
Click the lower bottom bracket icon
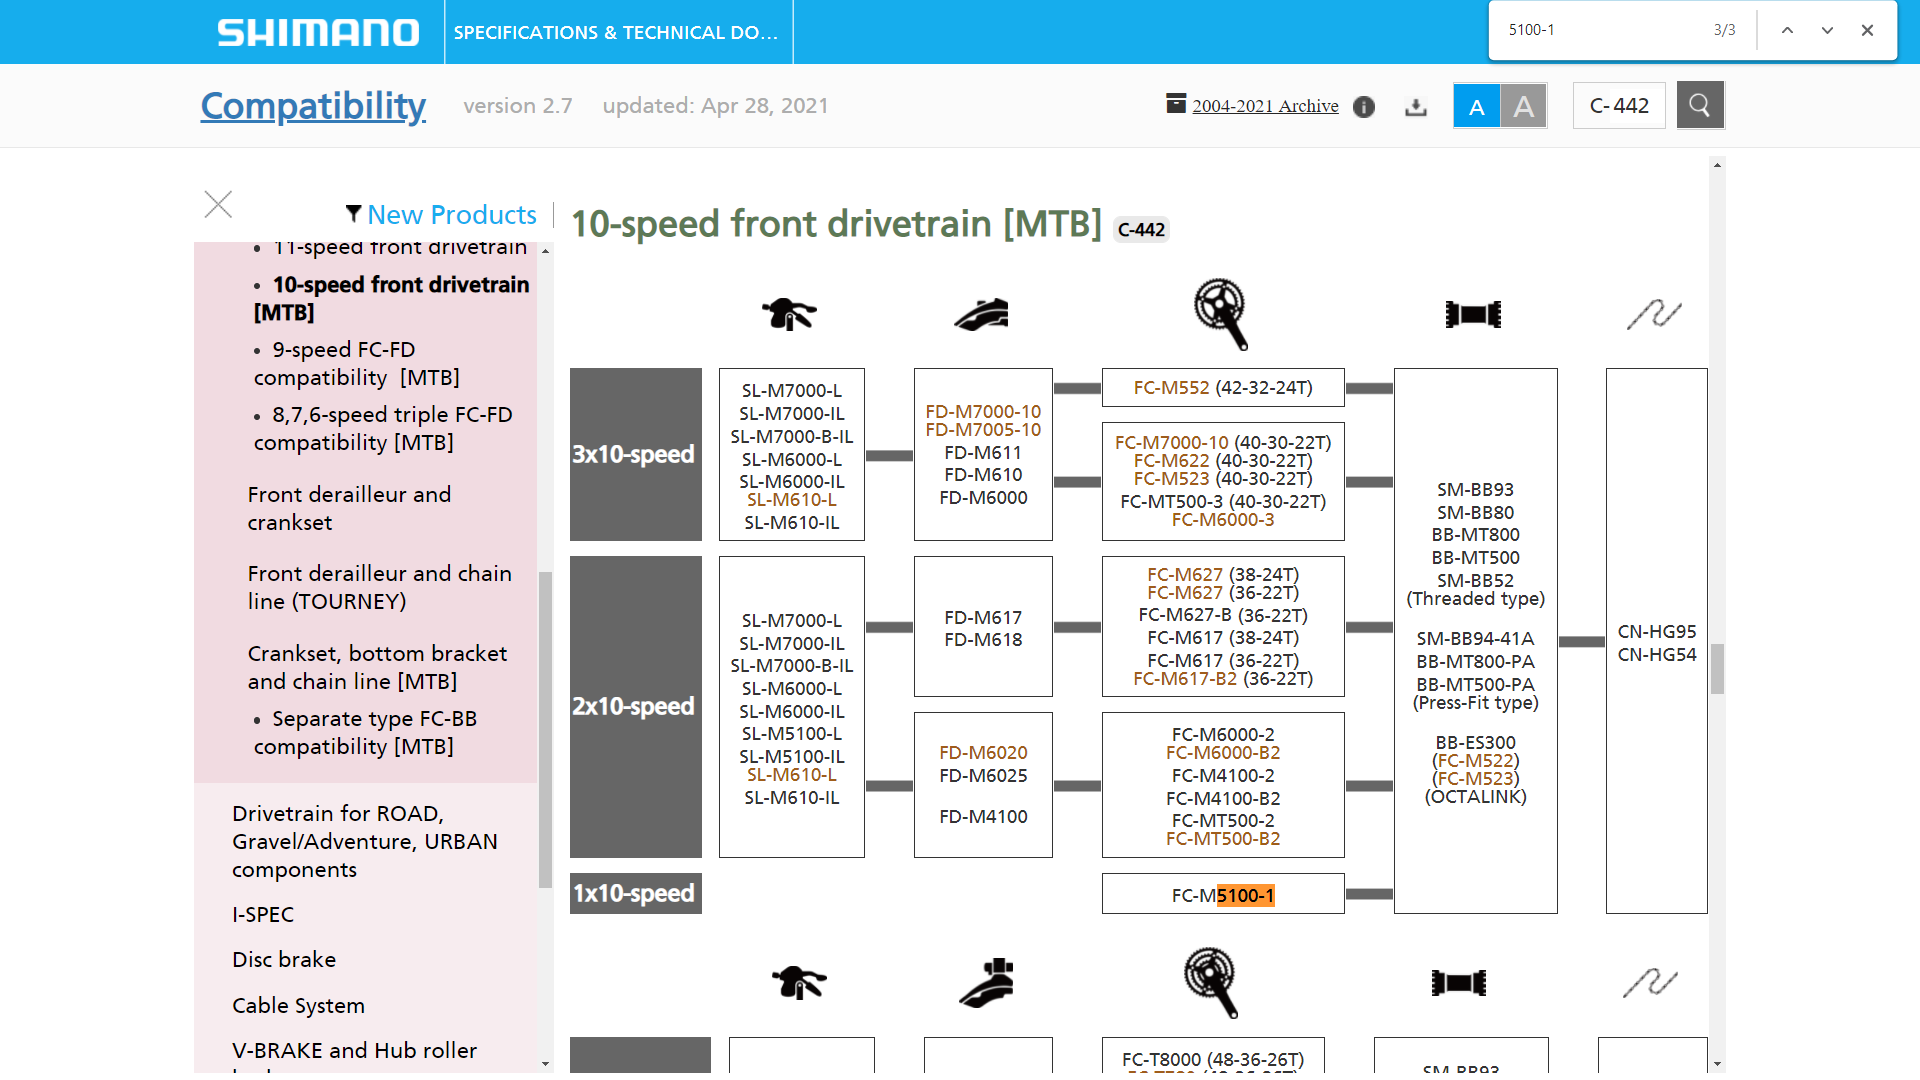tap(1459, 983)
